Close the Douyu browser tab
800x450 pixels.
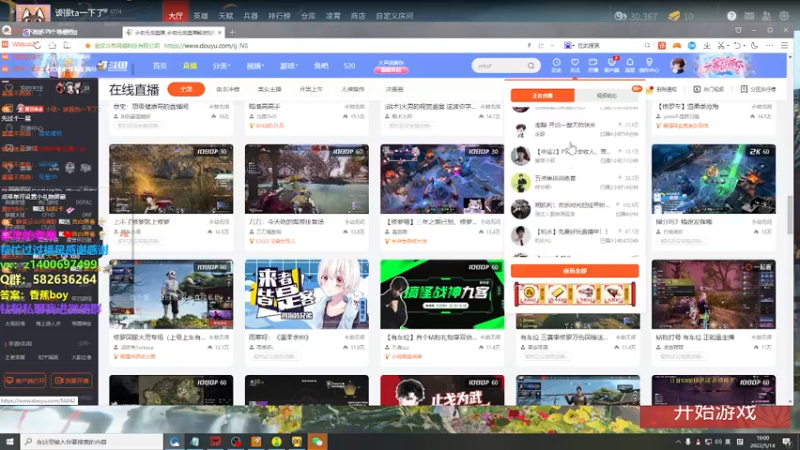(220, 32)
